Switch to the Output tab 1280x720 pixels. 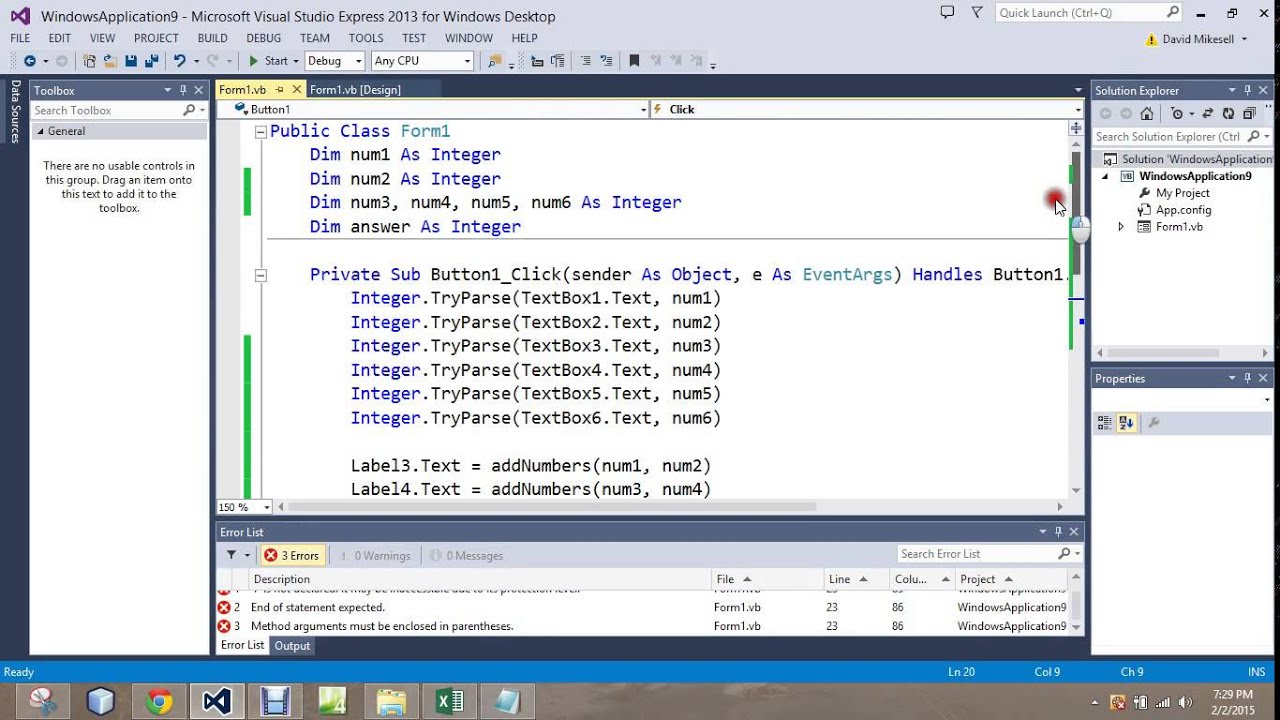292,646
